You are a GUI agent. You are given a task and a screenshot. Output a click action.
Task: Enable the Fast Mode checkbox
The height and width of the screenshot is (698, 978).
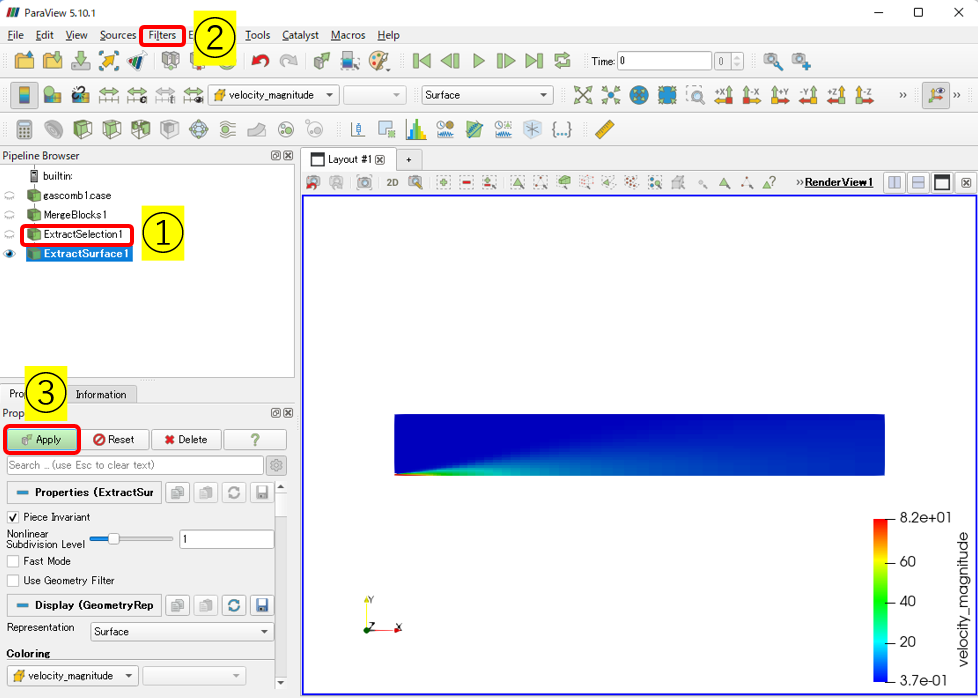click(13, 561)
